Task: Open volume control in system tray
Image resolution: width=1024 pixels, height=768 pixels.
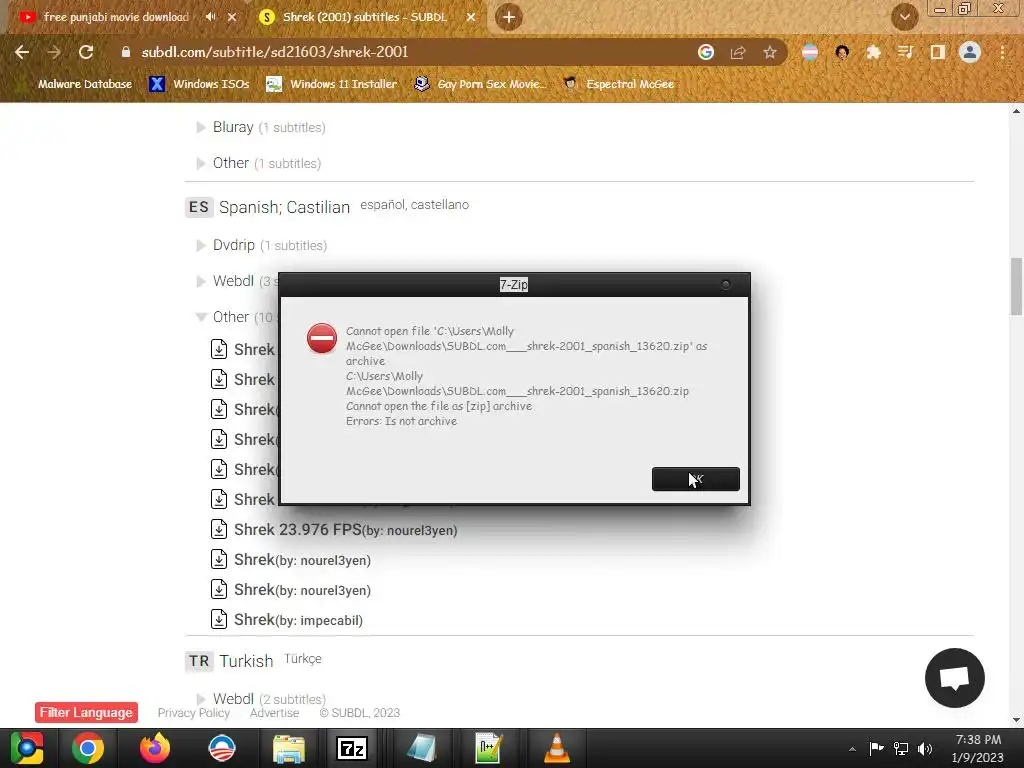Action: click(x=925, y=749)
